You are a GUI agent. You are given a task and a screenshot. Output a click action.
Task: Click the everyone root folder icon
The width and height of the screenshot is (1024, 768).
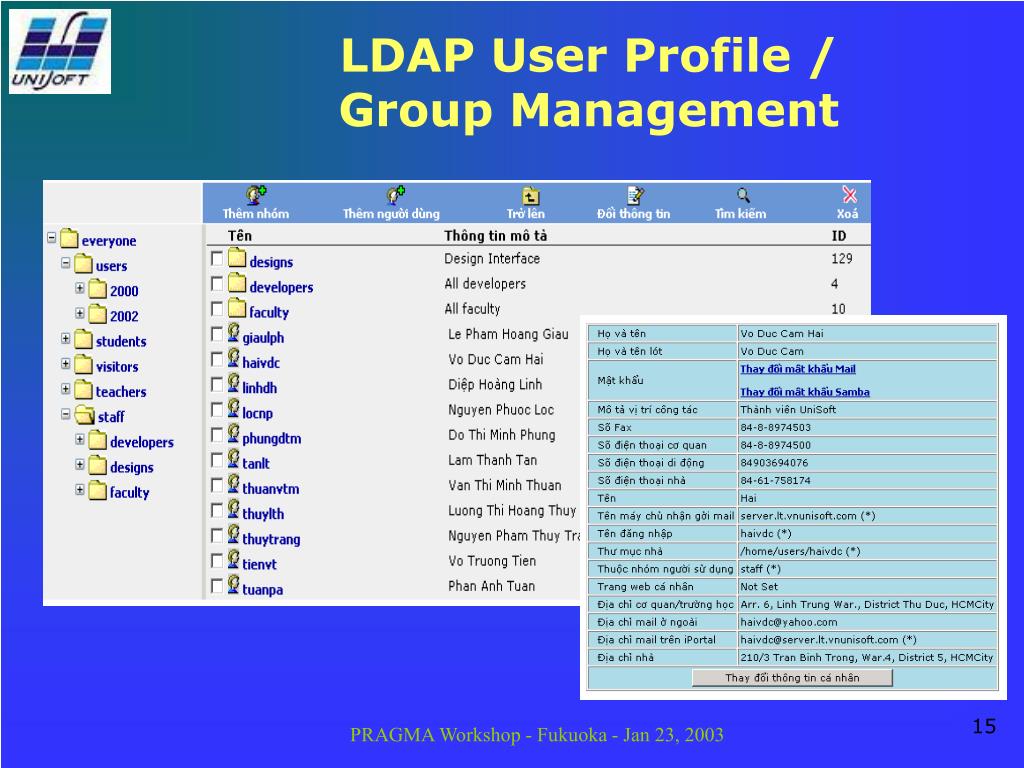pyautogui.click(x=69, y=238)
